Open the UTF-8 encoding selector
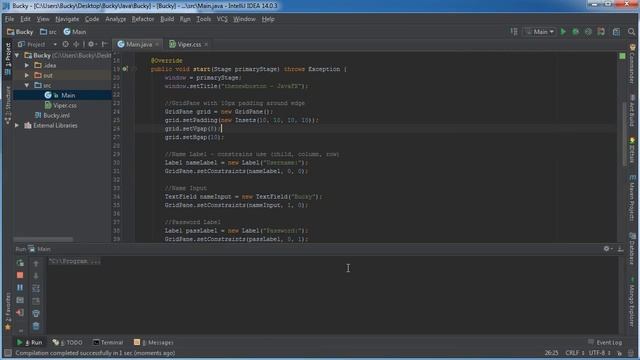Screen dimensions: 640x360 pyautogui.click(x=599, y=353)
